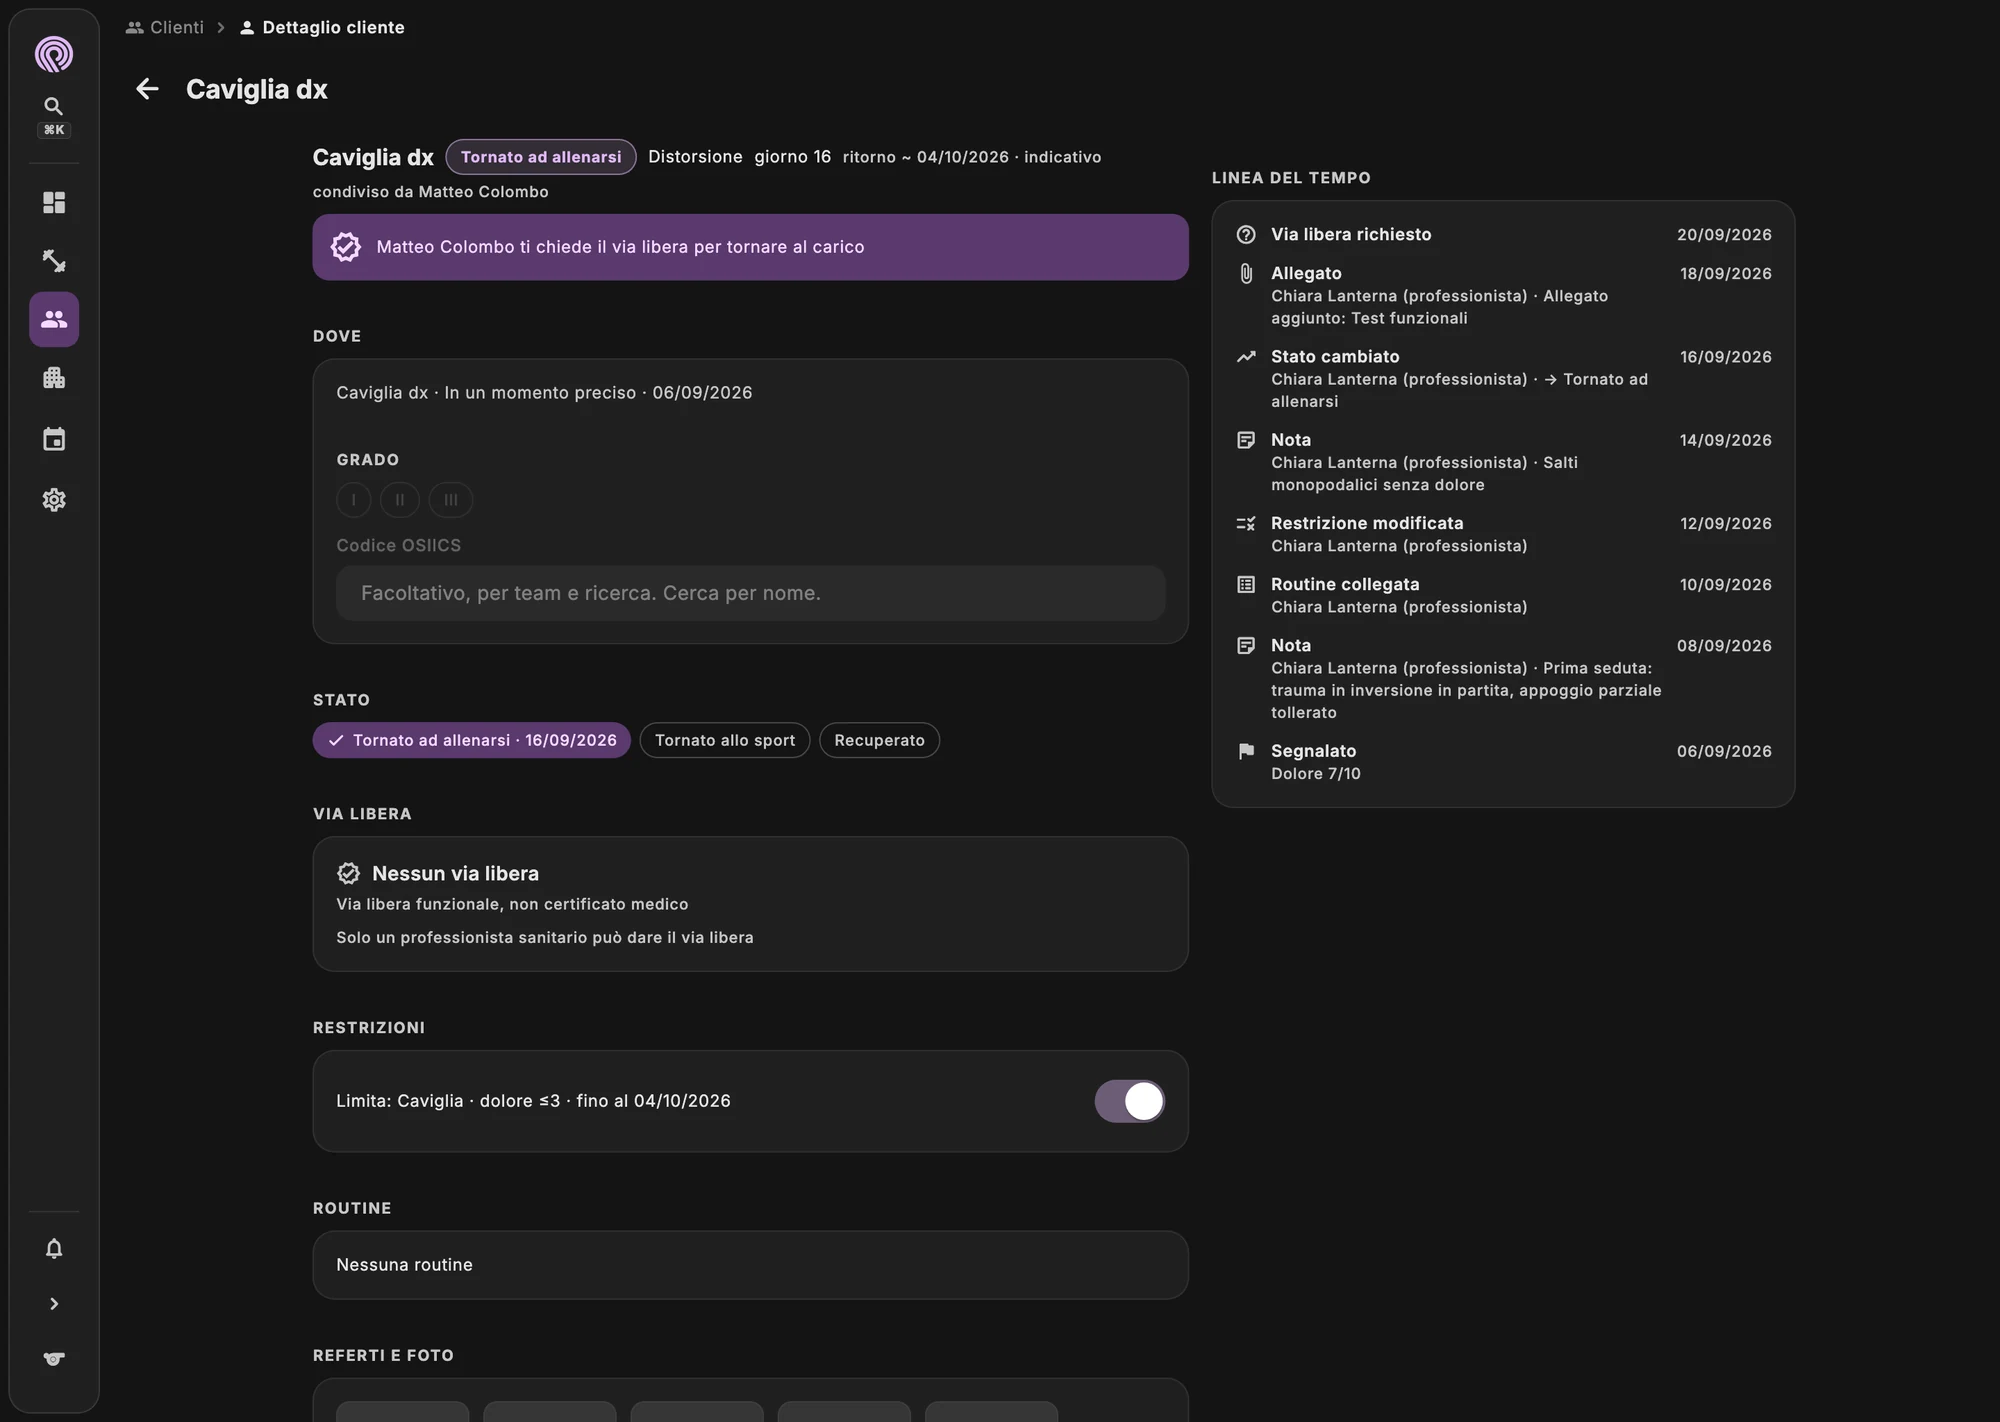Focus the Codice OSIICS search field
This screenshot has height=1422, width=2000.
[750, 593]
